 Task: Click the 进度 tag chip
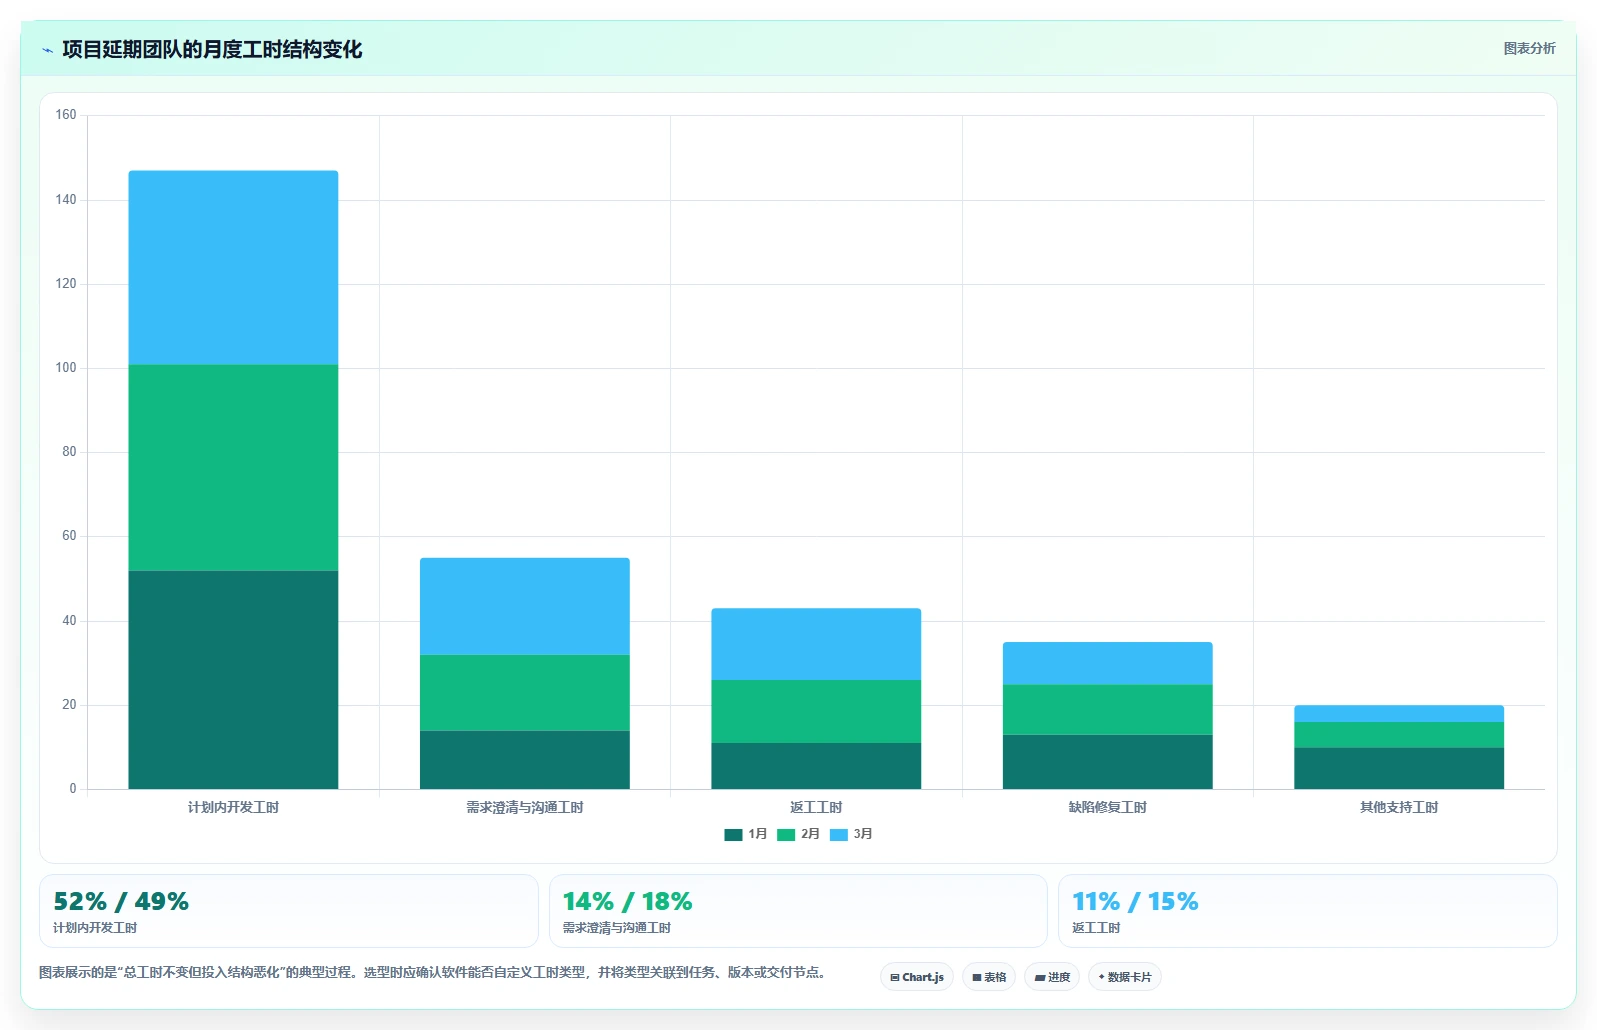[x=1052, y=977]
